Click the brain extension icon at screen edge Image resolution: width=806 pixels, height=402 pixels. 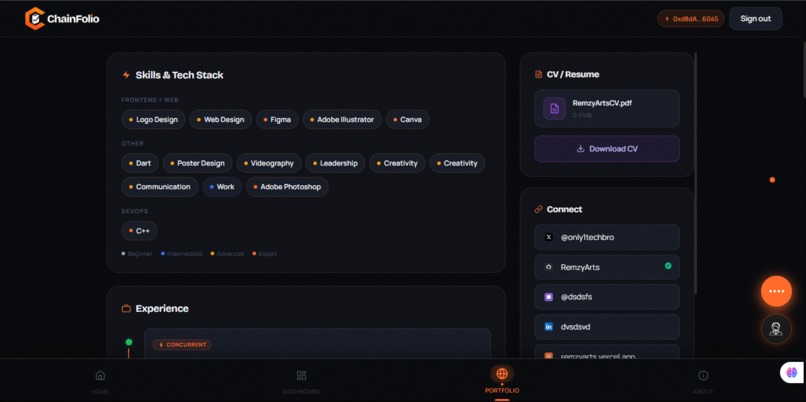[x=792, y=373]
